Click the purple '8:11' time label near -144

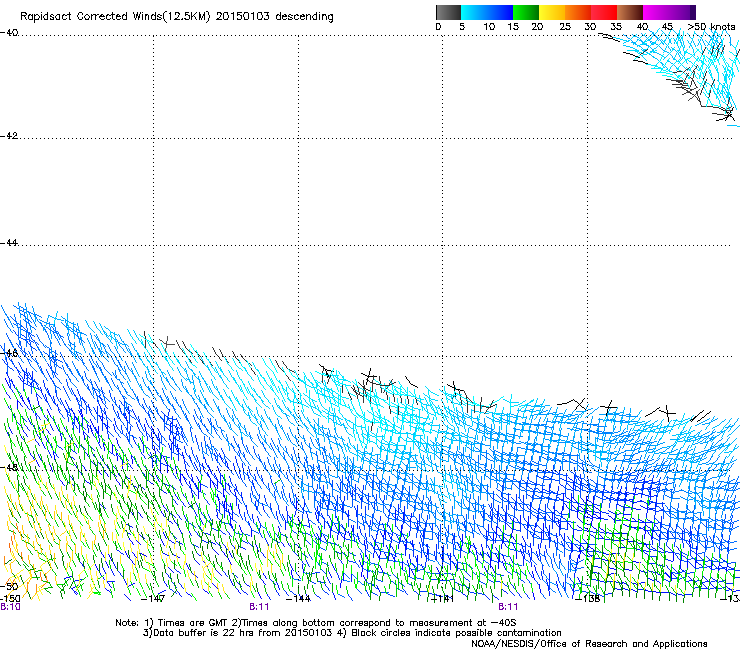click(x=259, y=607)
